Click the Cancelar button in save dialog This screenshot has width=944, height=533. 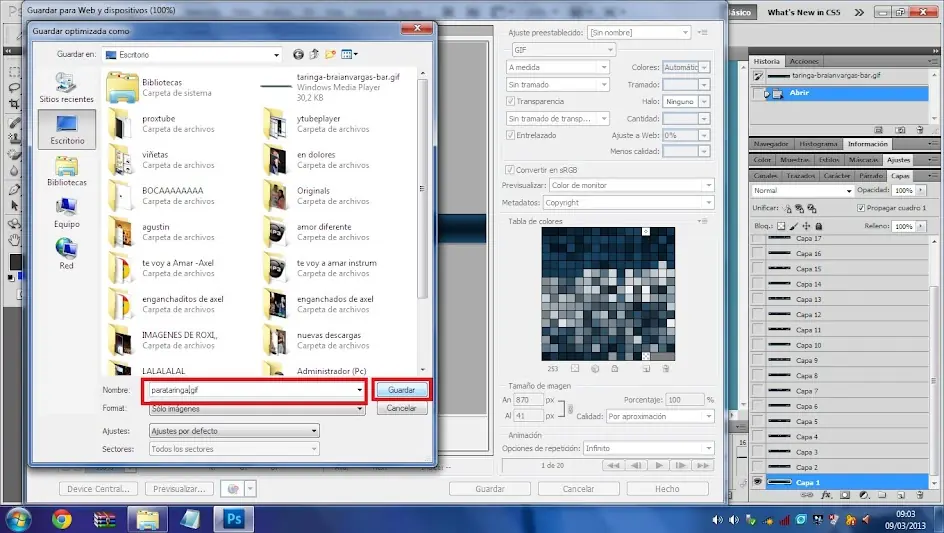402,408
